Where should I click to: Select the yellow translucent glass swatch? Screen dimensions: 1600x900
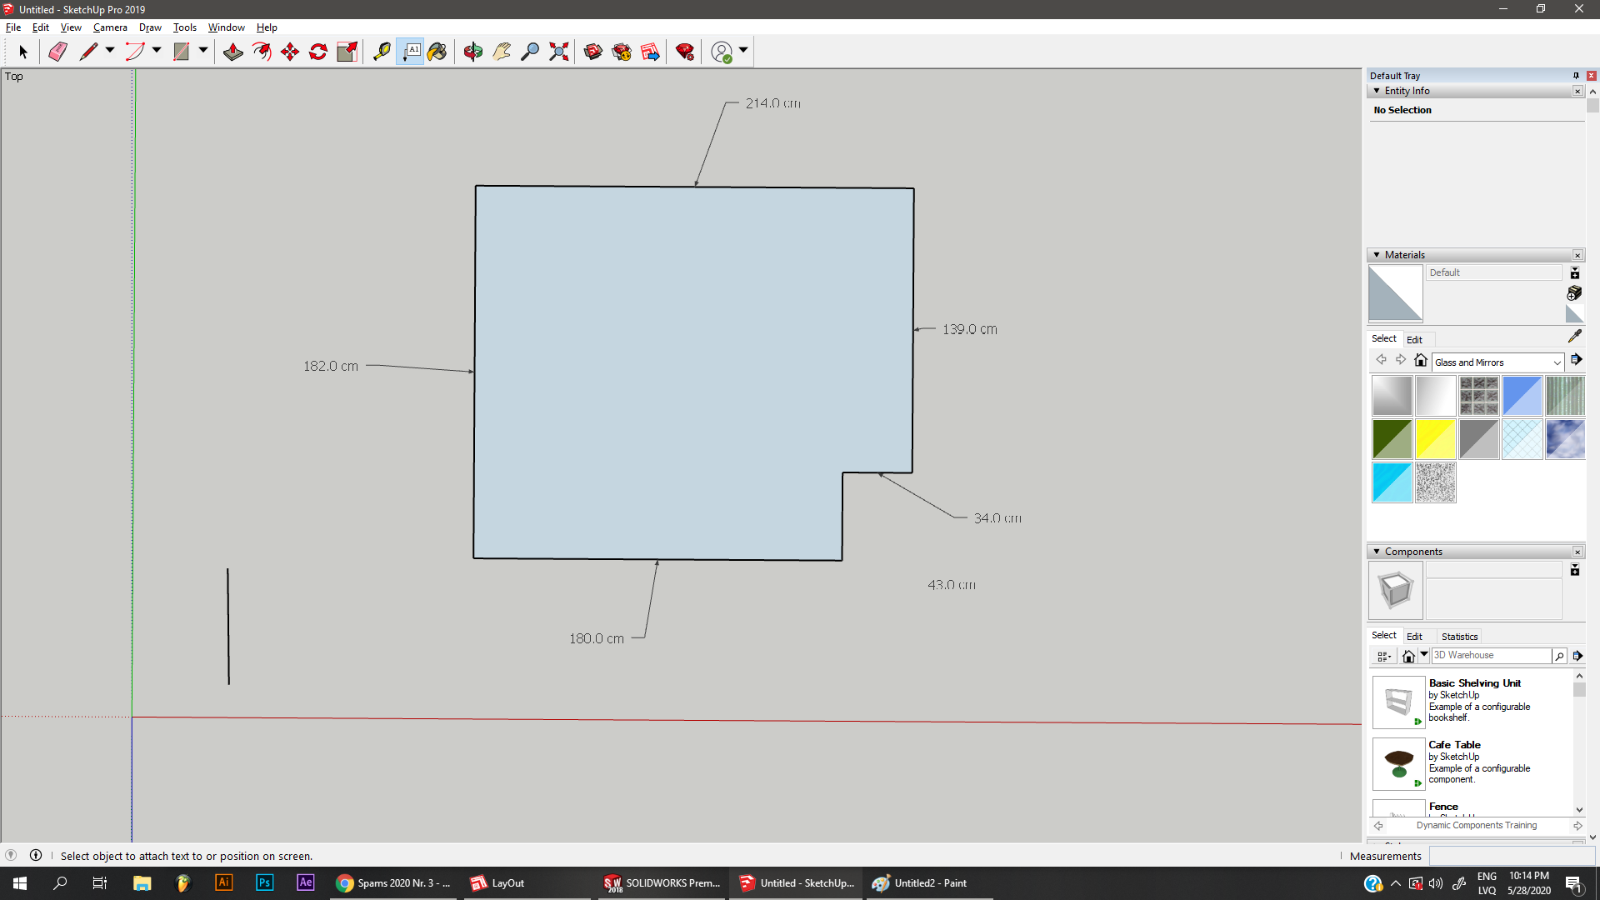pos(1436,439)
